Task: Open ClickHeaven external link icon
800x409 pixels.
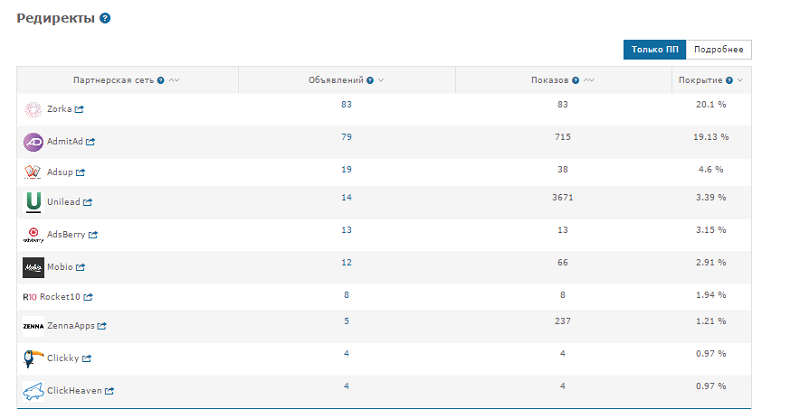Action: click(109, 391)
